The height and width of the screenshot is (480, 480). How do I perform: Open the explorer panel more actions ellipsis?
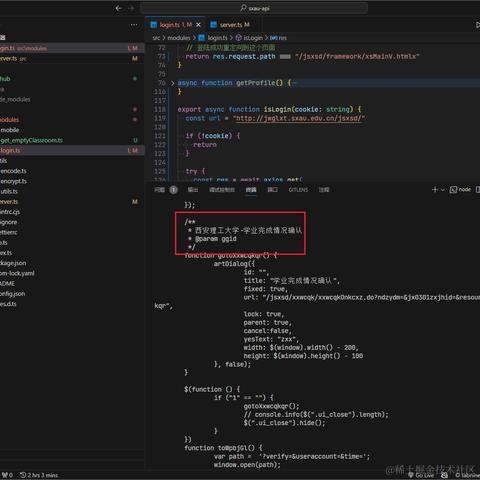pos(134,25)
